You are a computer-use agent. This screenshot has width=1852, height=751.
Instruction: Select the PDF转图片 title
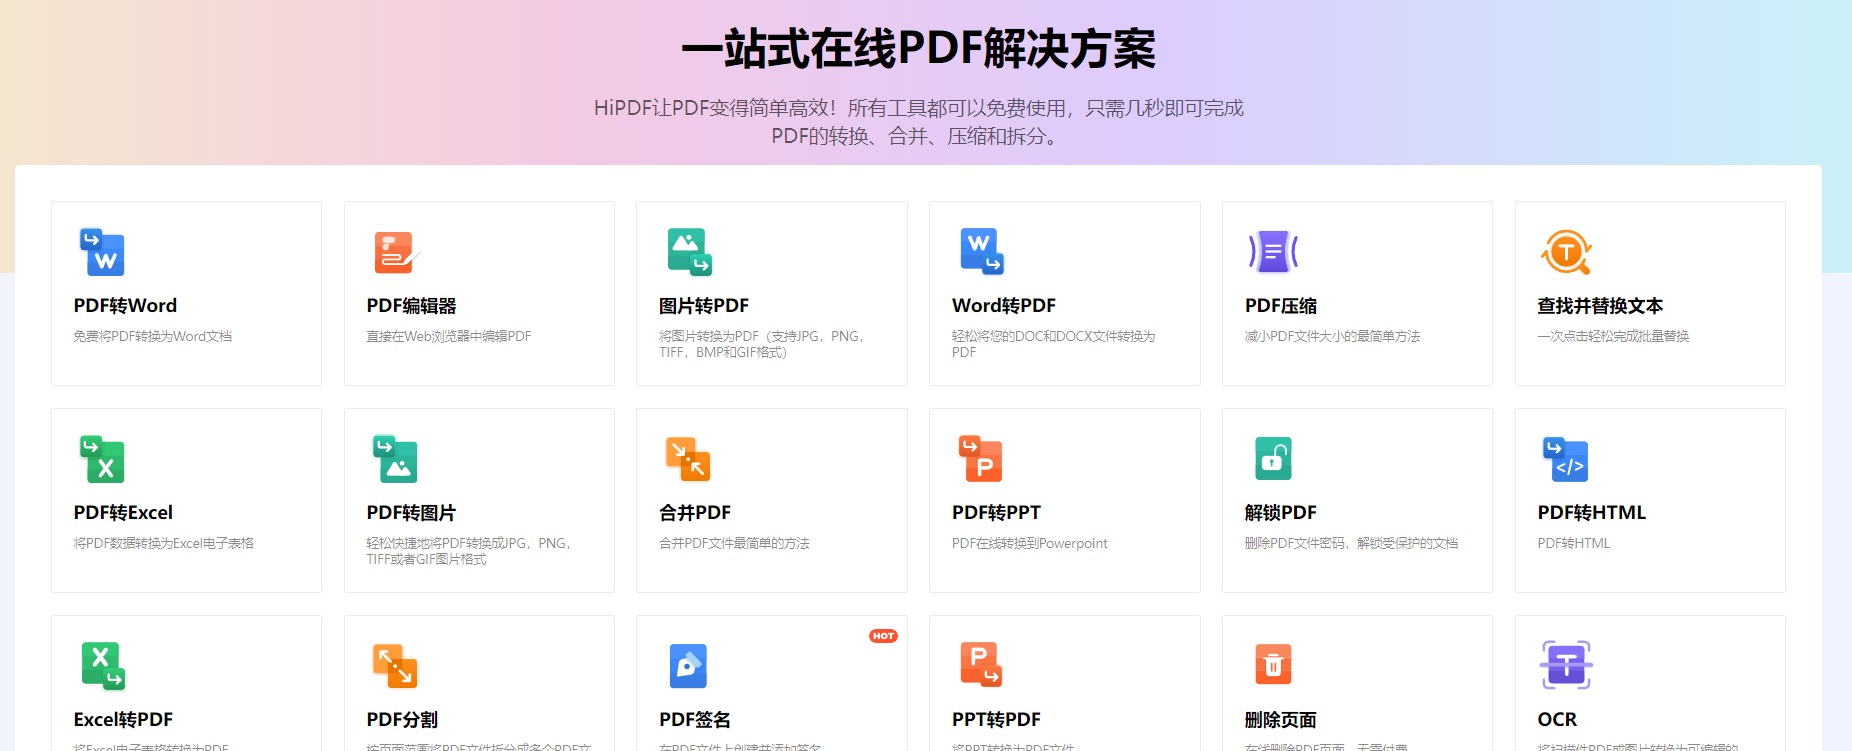(x=411, y=512)
